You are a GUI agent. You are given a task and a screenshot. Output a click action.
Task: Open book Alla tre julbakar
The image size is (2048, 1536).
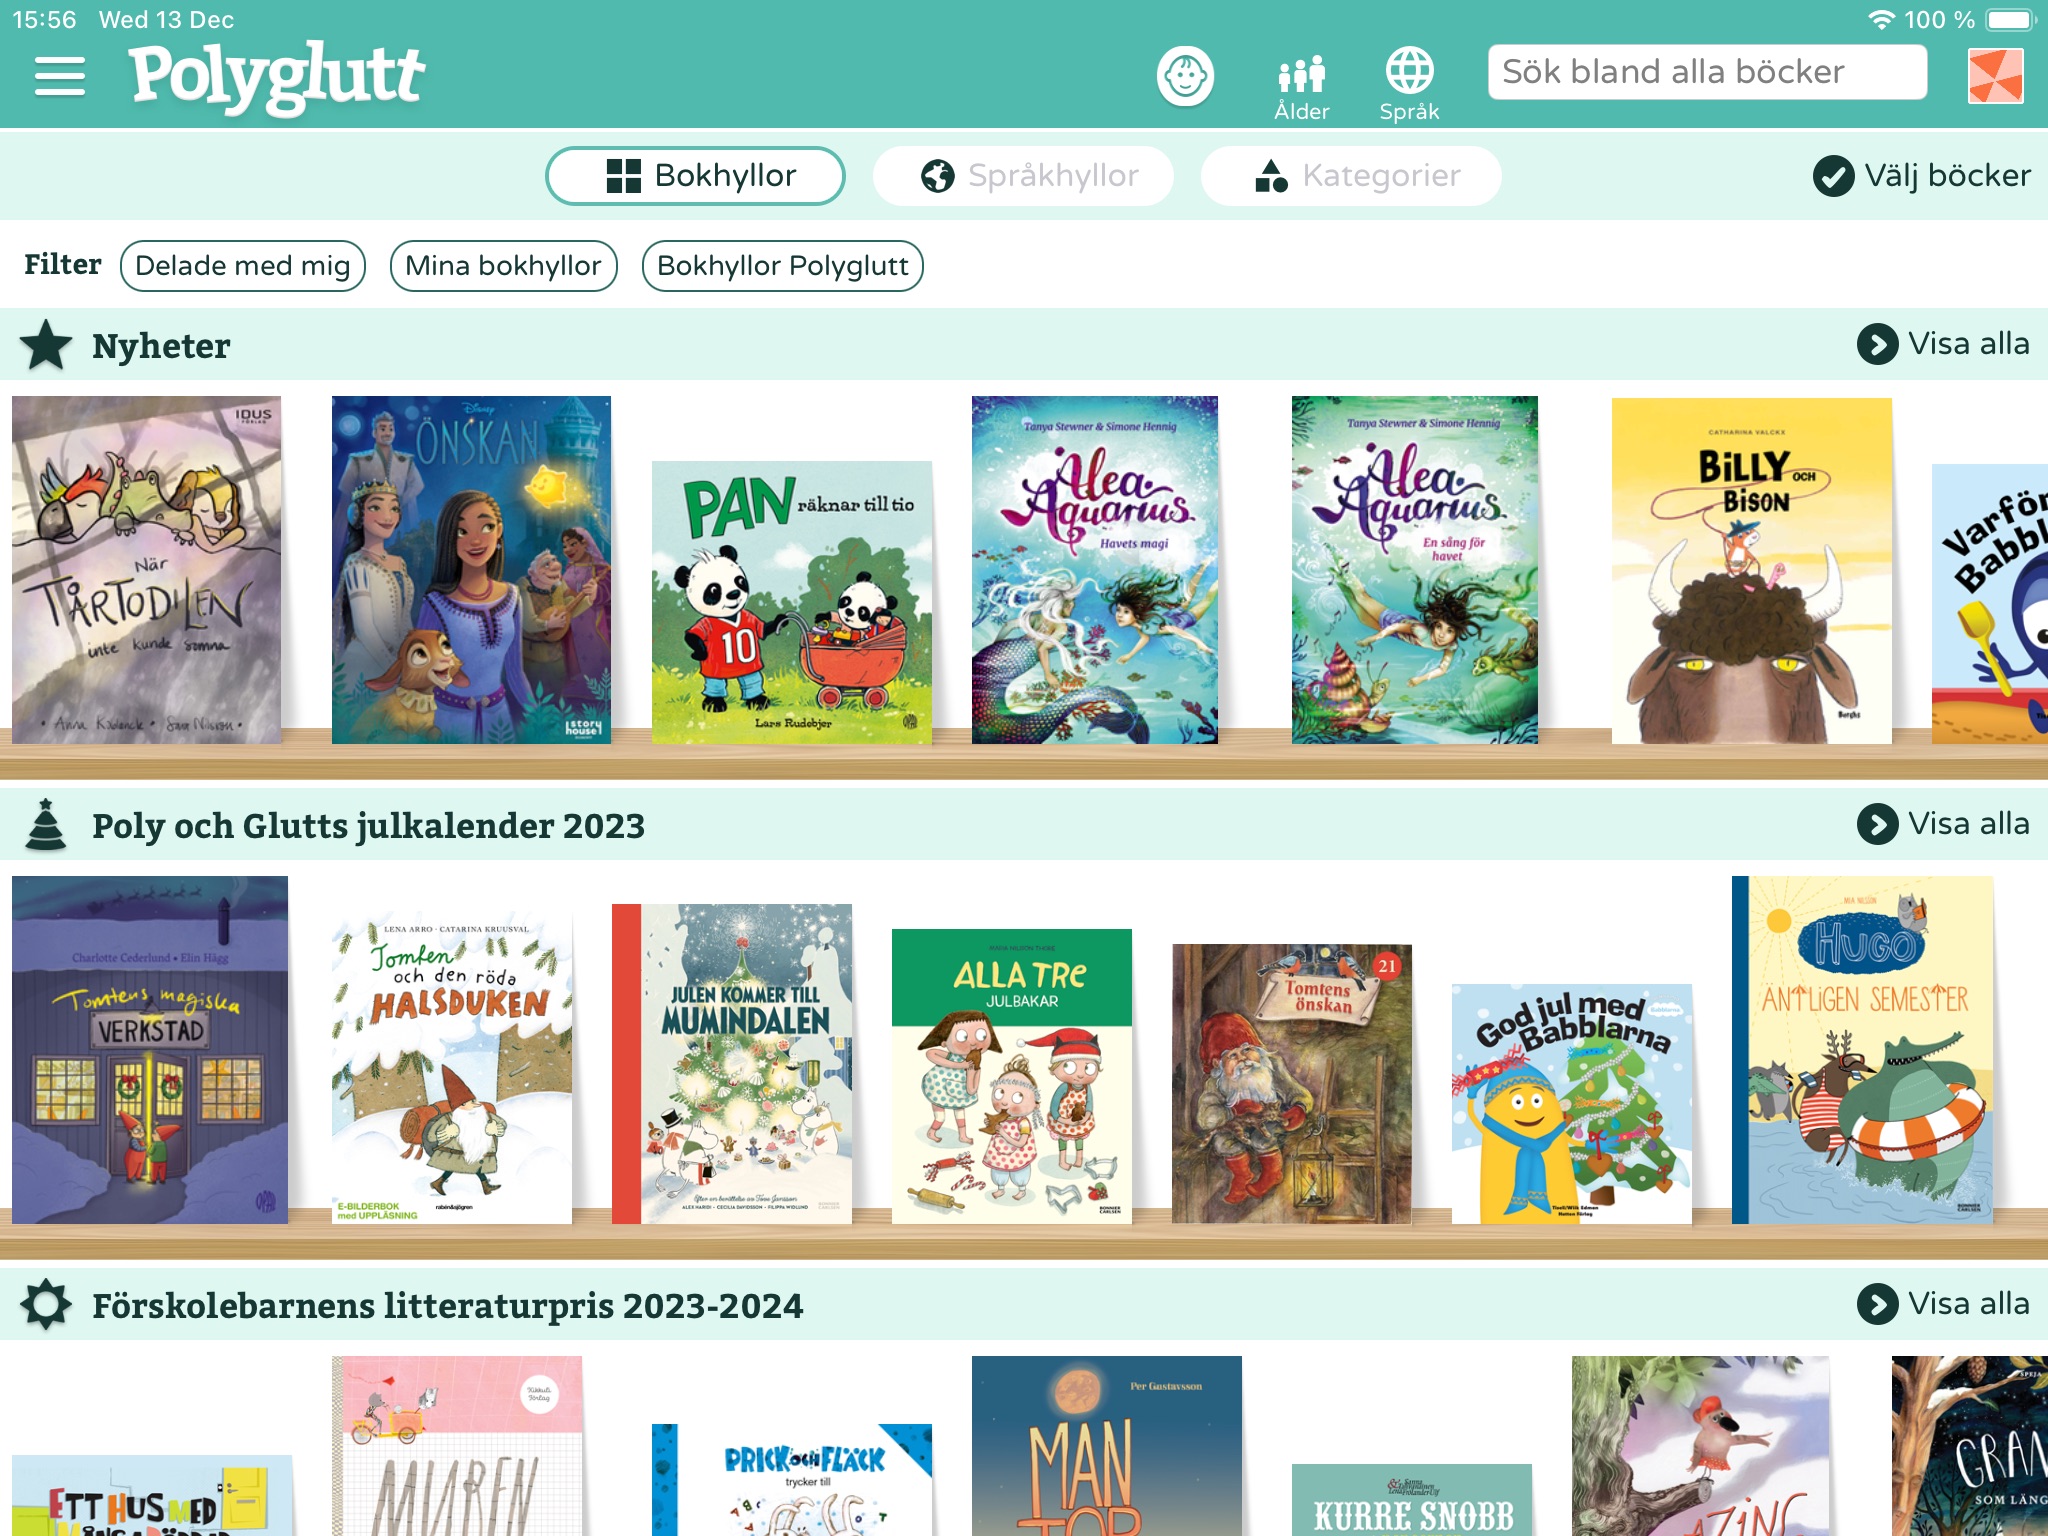(x=1012, y=1076)
